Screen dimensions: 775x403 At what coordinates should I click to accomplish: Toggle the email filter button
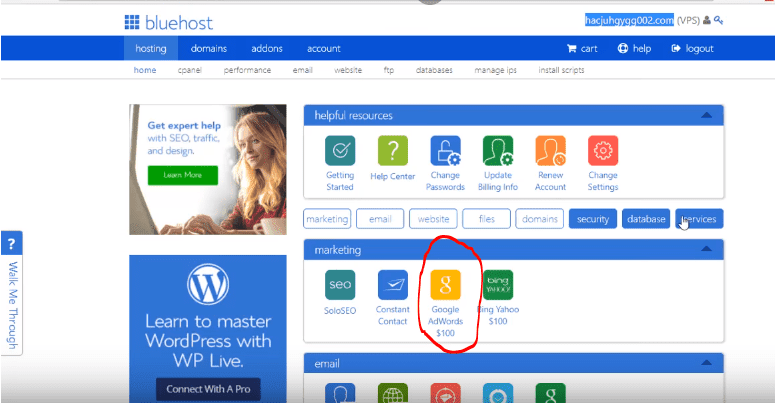point(380,219)
